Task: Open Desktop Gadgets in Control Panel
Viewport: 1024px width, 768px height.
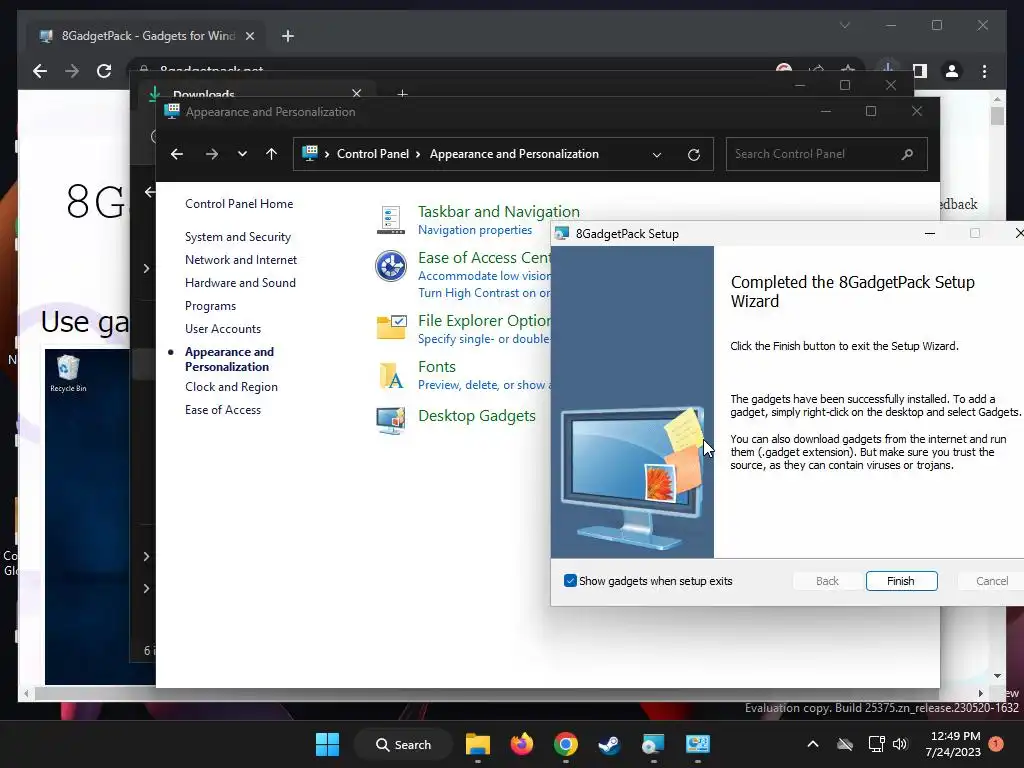Action: coord(477,415)
